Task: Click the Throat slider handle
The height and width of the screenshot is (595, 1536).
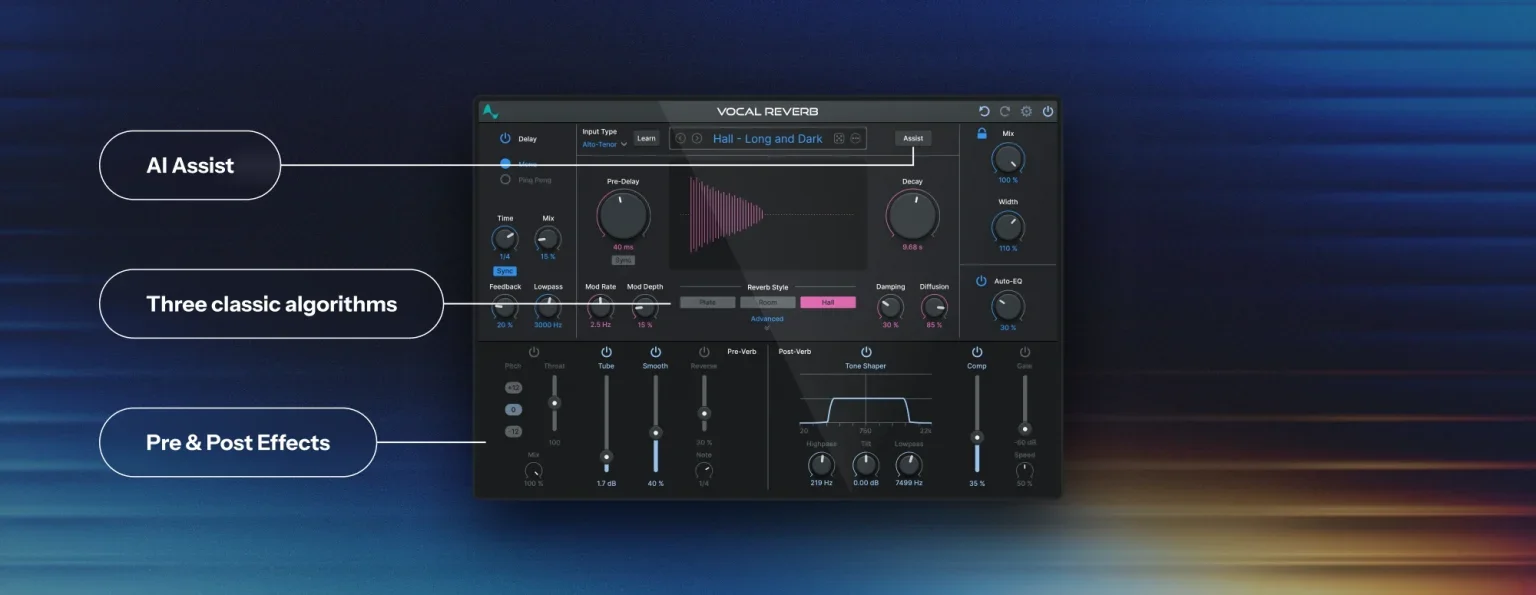Action: pyautogui.click(x=554, y=402)
